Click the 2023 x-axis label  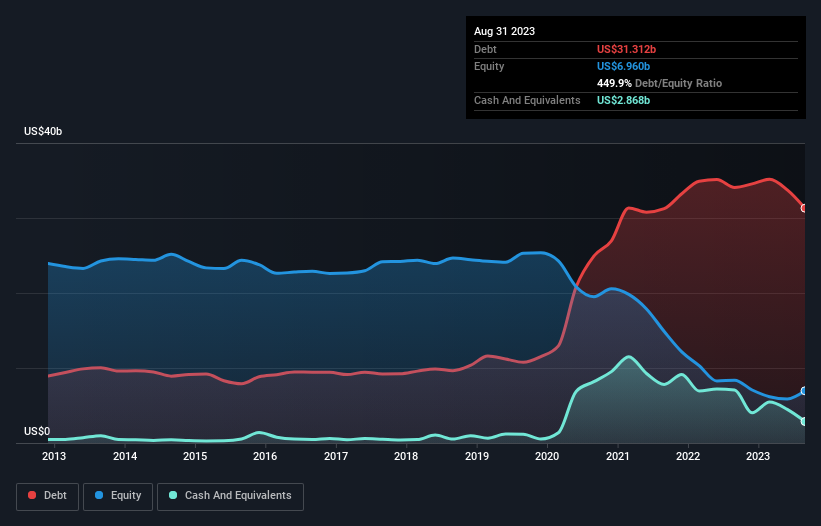click(x=758, y=456)
